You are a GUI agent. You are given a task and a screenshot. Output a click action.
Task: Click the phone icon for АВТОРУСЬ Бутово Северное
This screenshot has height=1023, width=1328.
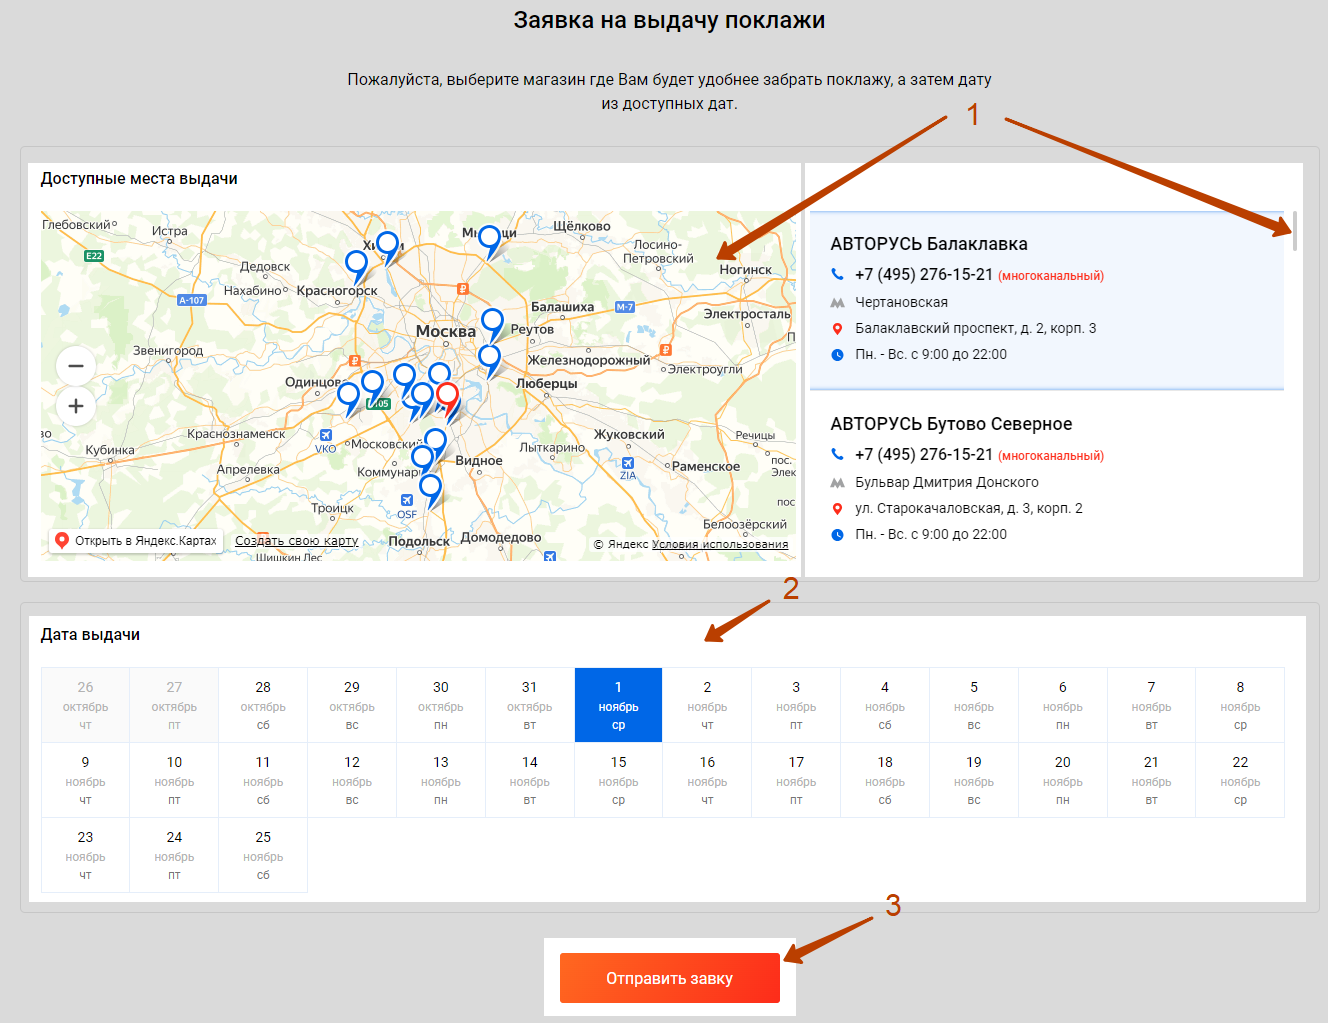point(838,454)
